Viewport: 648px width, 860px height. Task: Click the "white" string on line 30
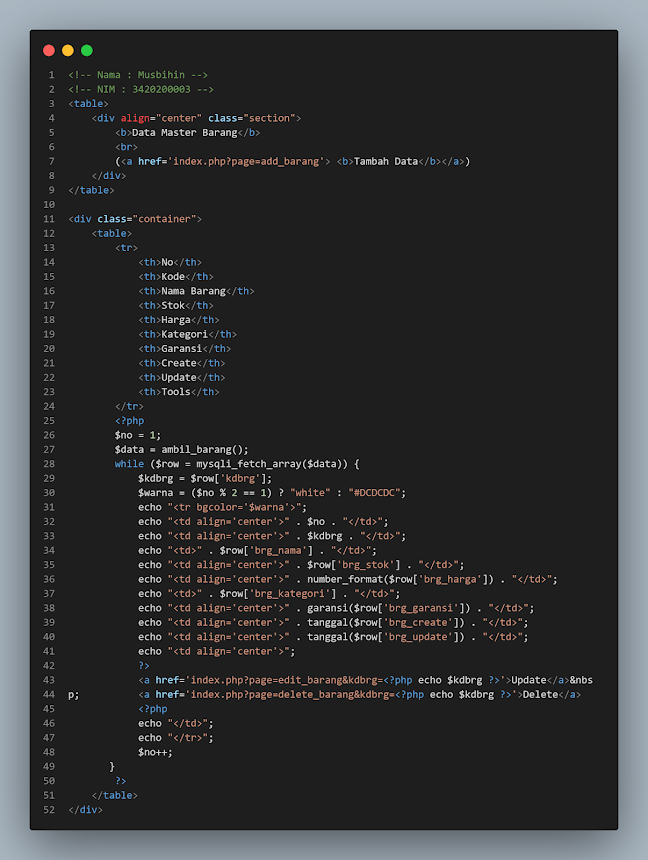tap(310, 493)
